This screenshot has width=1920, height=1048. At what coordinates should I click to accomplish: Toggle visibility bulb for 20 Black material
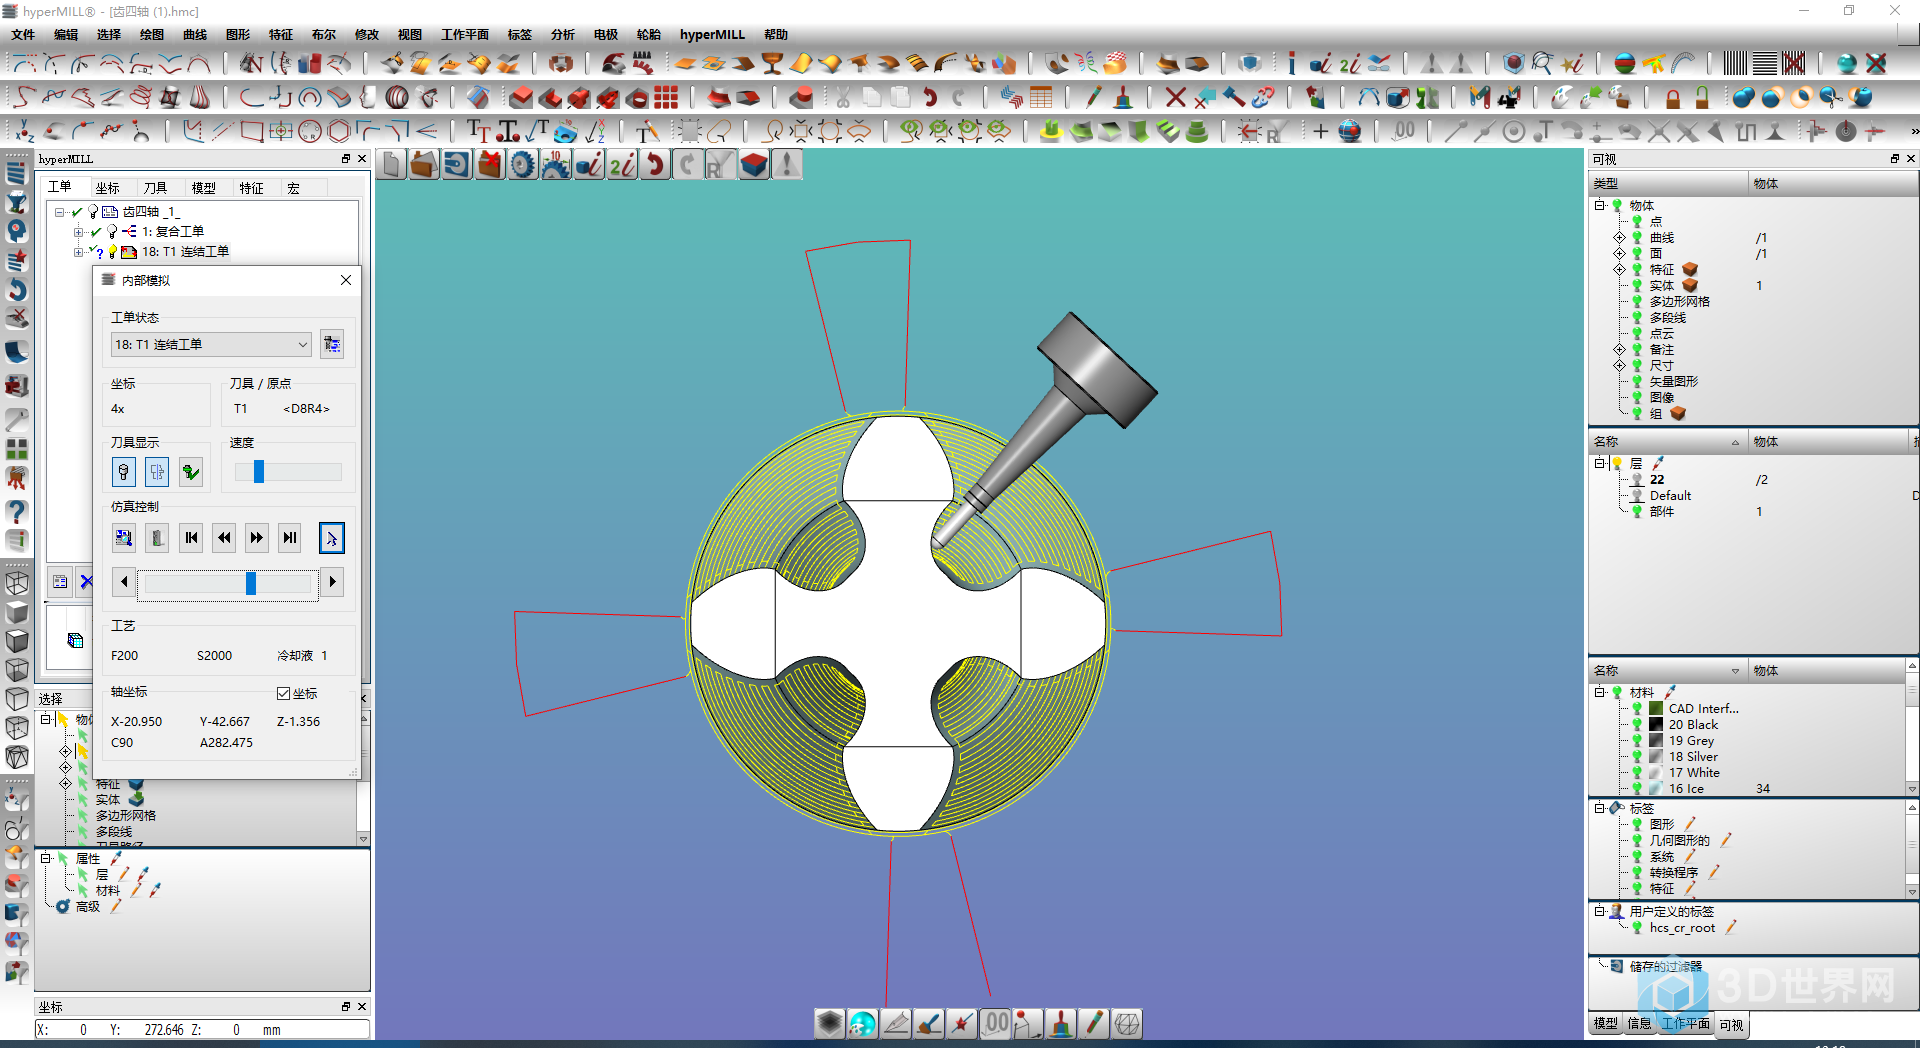tap(1637, 725)
